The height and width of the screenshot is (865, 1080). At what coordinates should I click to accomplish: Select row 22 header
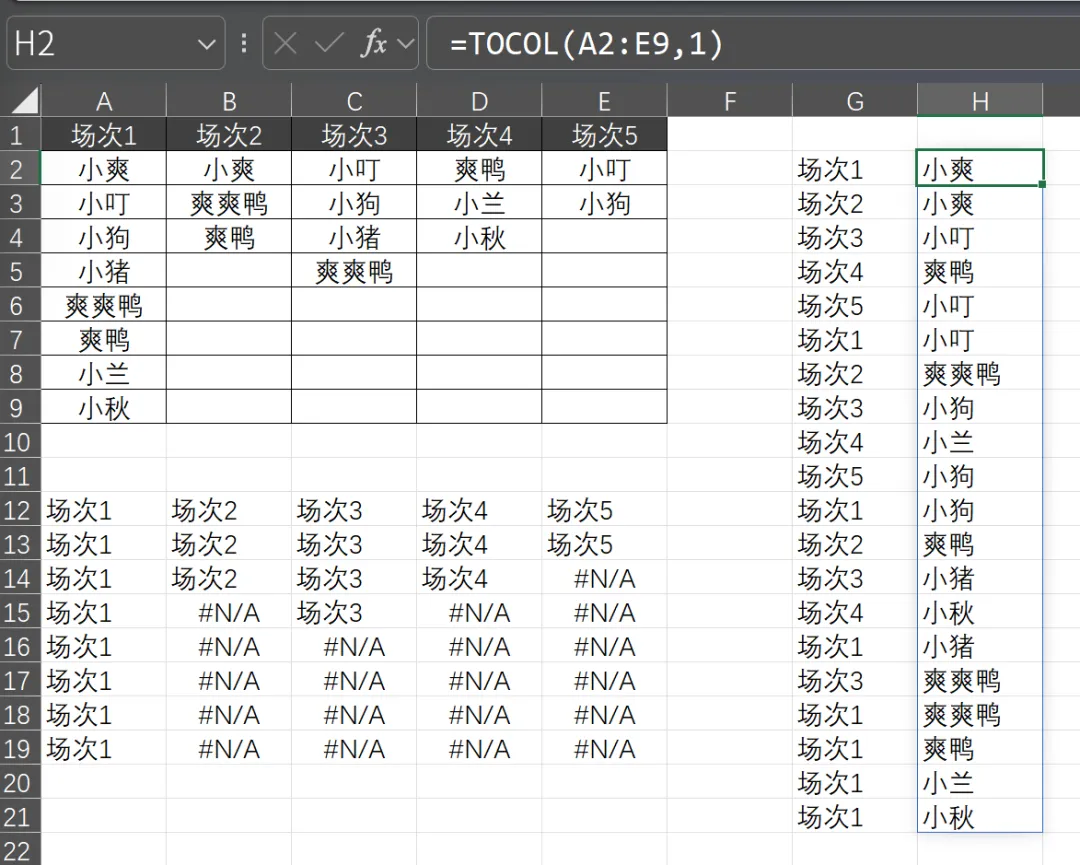[x=20, y=851]
